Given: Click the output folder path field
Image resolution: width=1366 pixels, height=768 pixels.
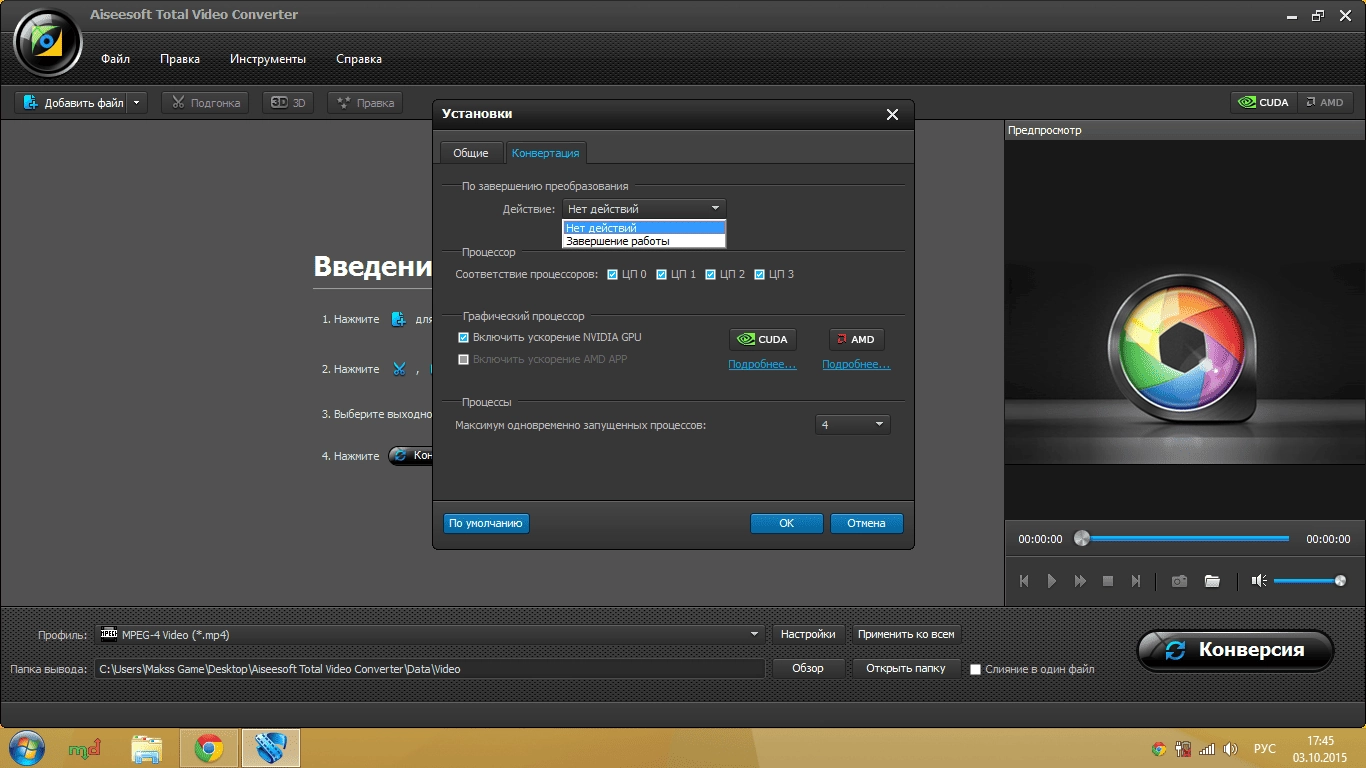Looking at the screenshot, I should point(430,669).
